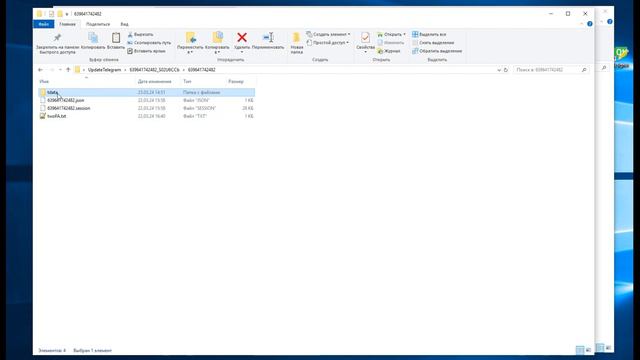Click the Файл "TXT" type cell
Viewport: 640px width, 360px height.
click(x=195, y=116)
